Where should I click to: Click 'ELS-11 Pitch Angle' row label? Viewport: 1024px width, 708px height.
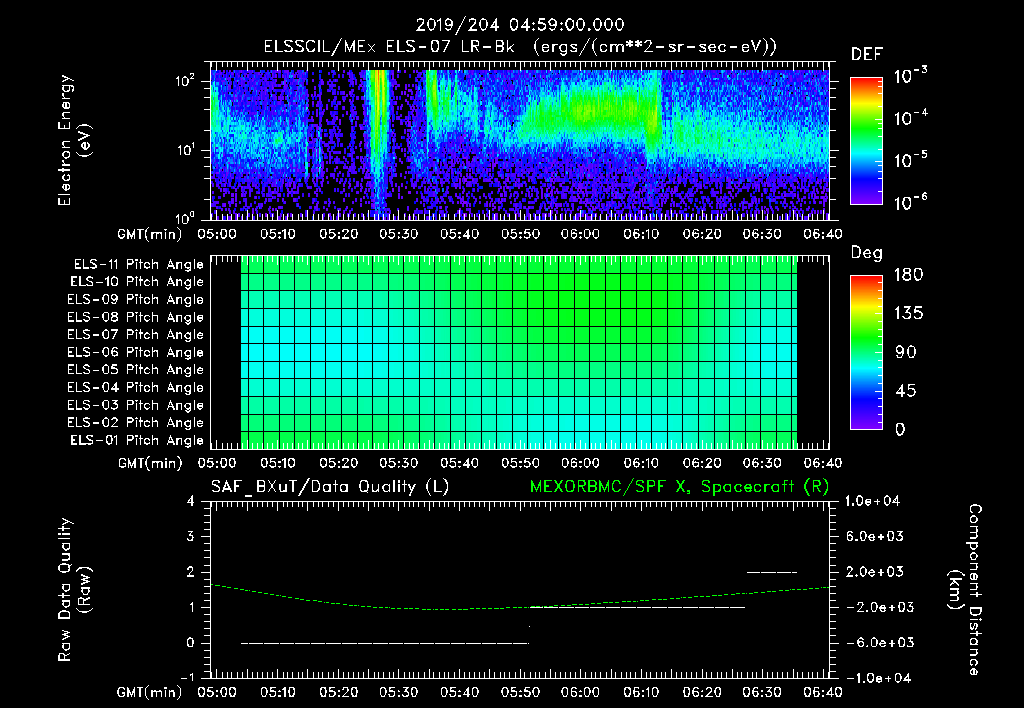click(x=138, y=265)
